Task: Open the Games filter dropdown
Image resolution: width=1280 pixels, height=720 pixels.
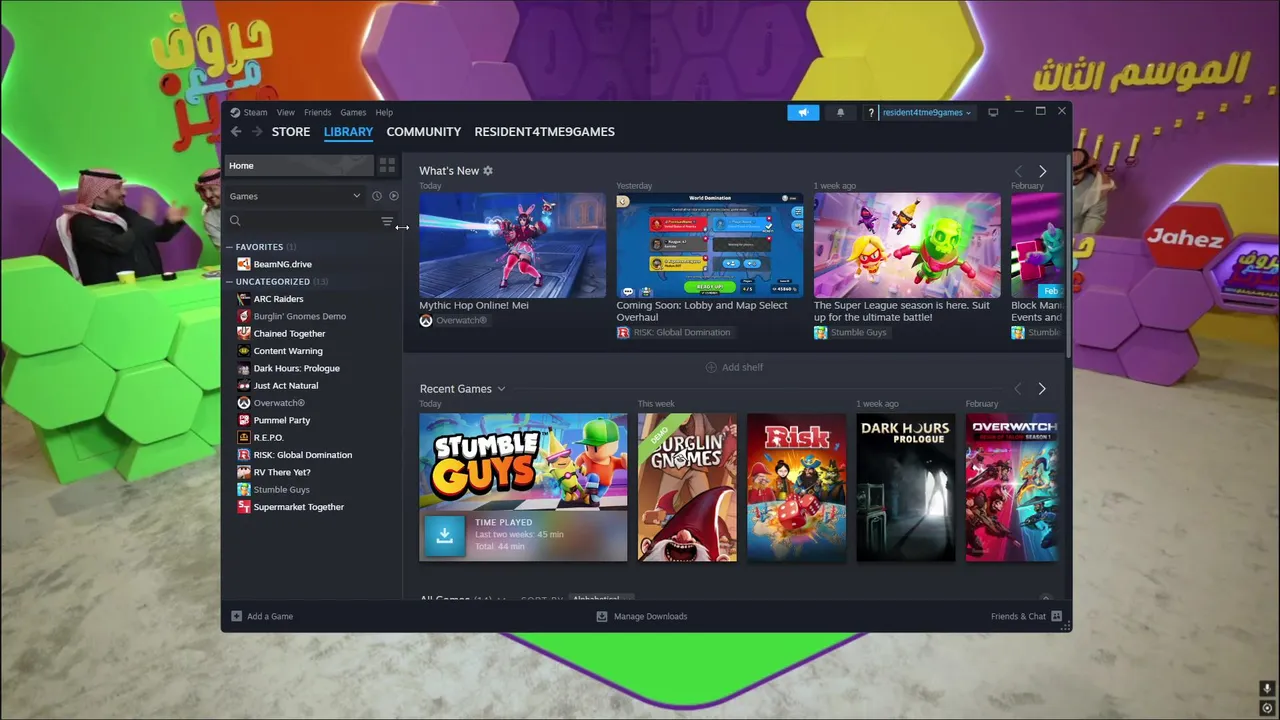Action: tap(295, 196)
